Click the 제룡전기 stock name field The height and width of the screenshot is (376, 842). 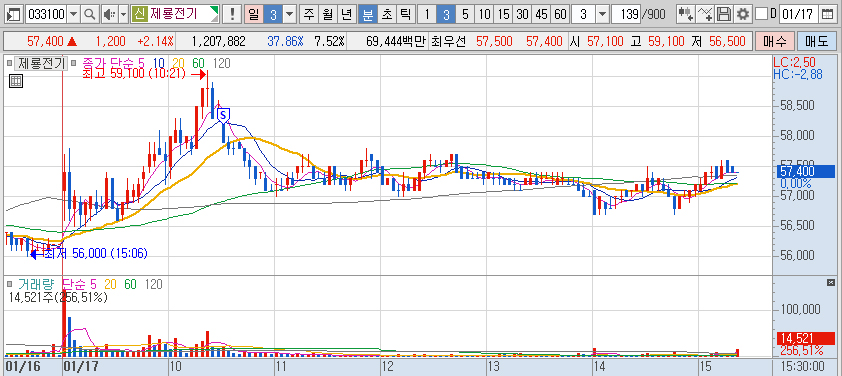pyautogui.click(x=176, y=15)
